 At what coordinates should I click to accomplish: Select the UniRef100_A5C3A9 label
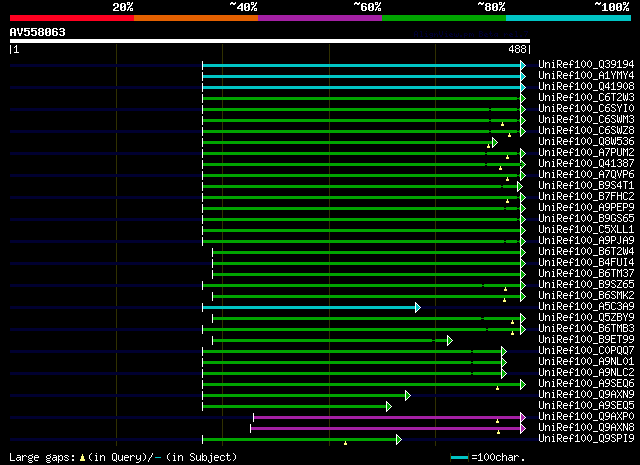586,307
